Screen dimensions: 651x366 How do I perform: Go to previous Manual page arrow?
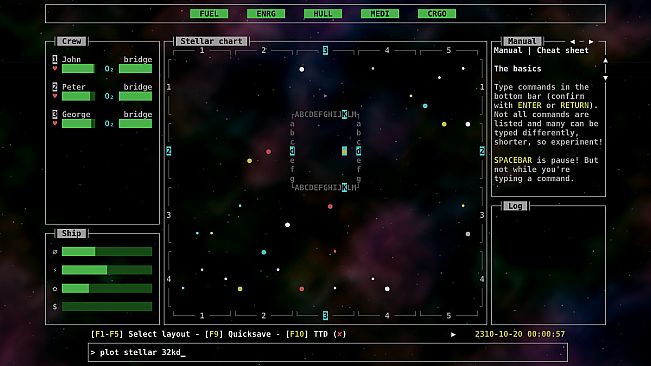pyautogui.click(x=573, y=41)
